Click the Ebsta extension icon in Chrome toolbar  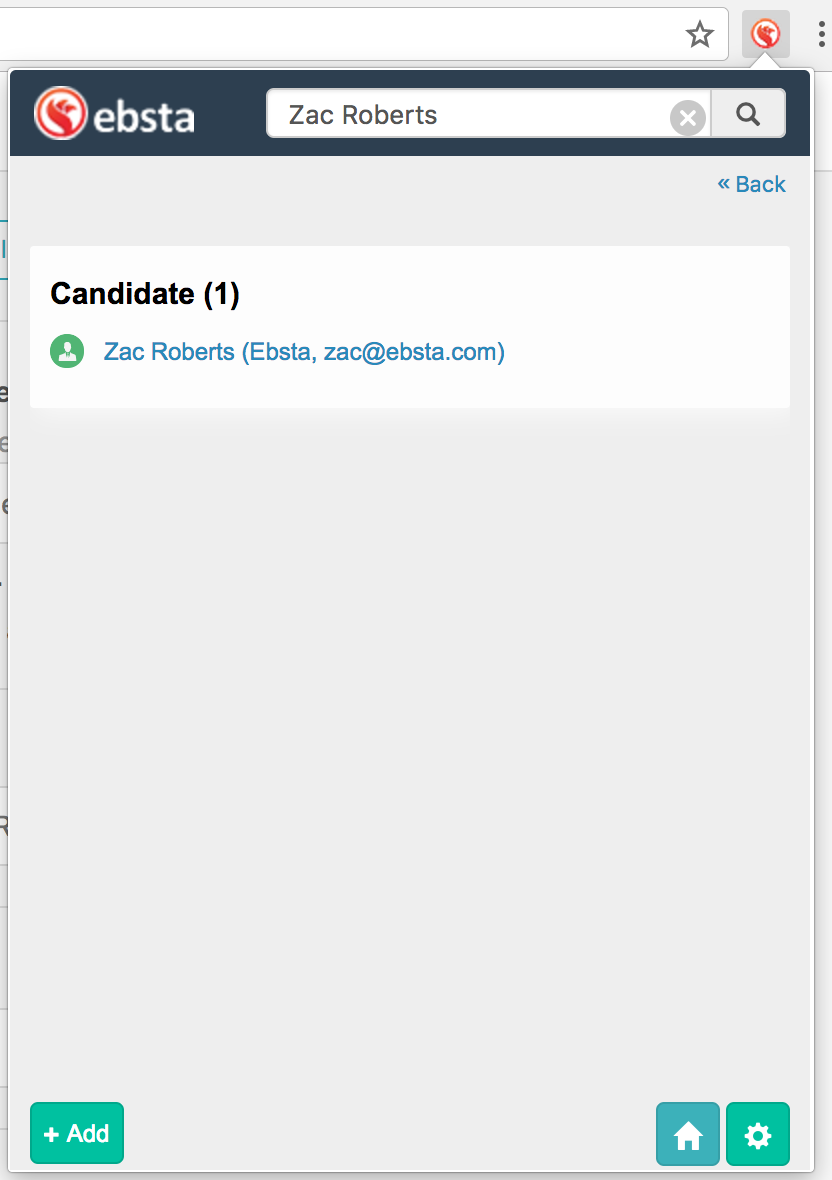pos(766,36)
